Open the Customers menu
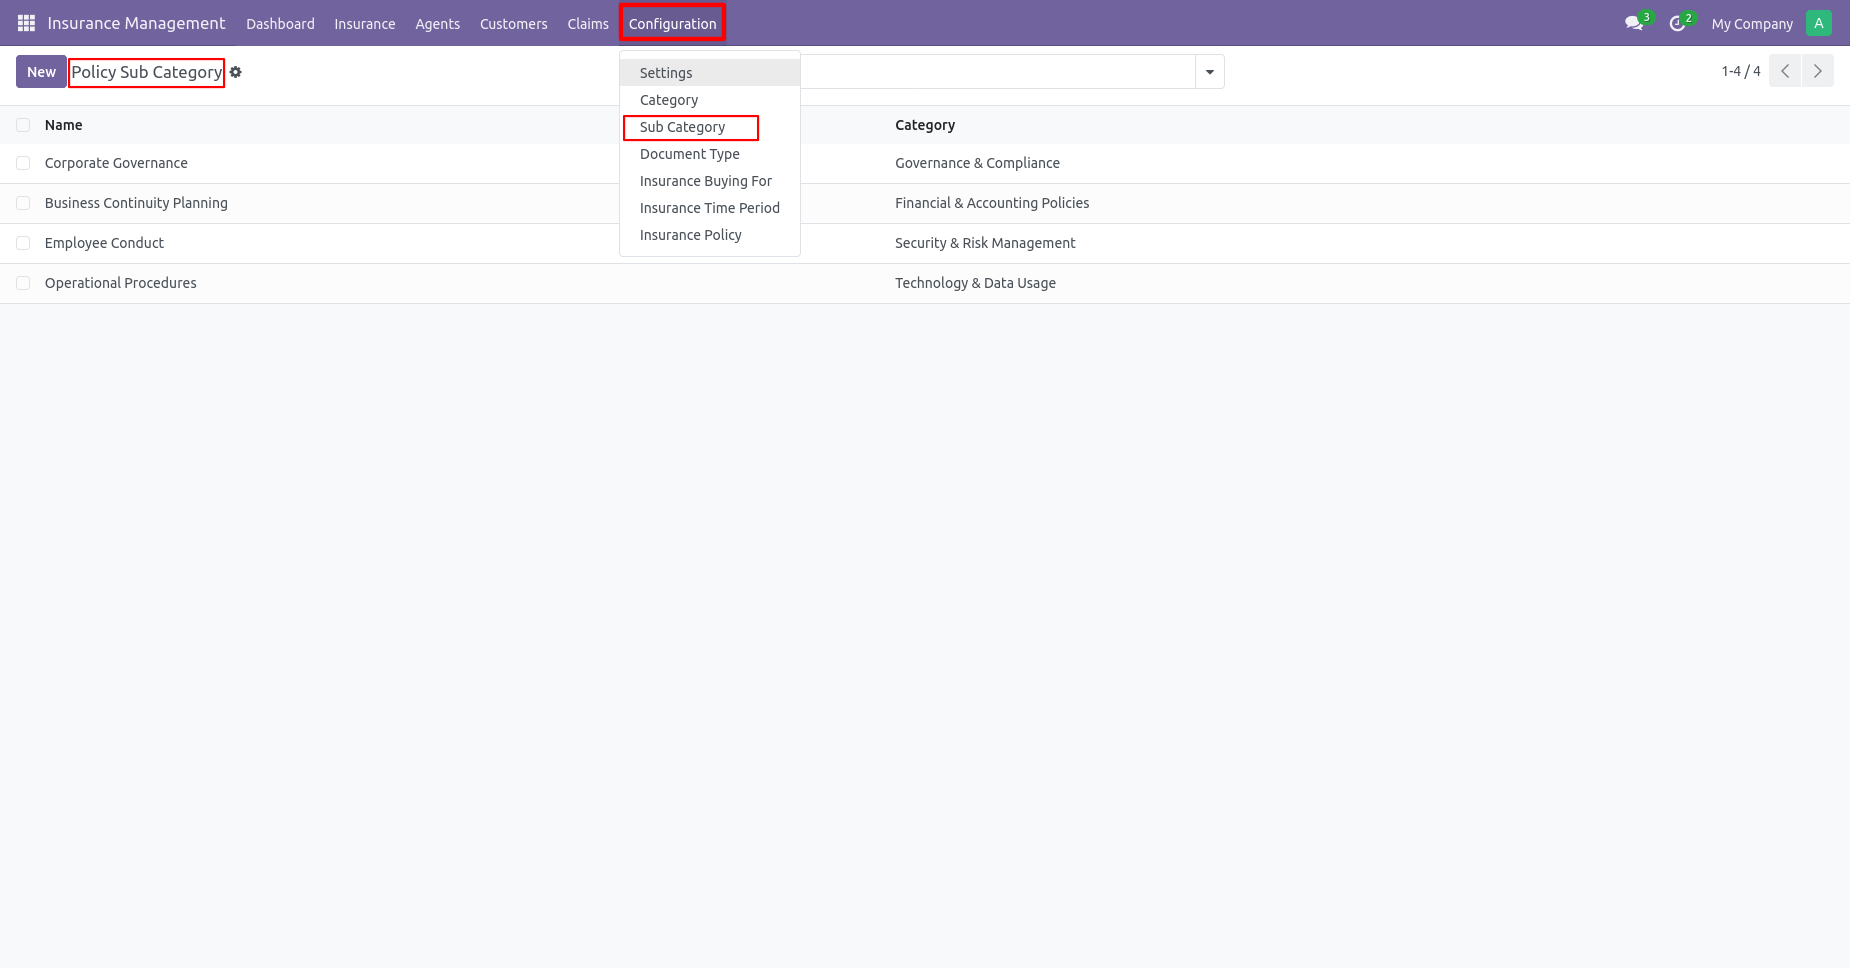 (x=514, y=24)
